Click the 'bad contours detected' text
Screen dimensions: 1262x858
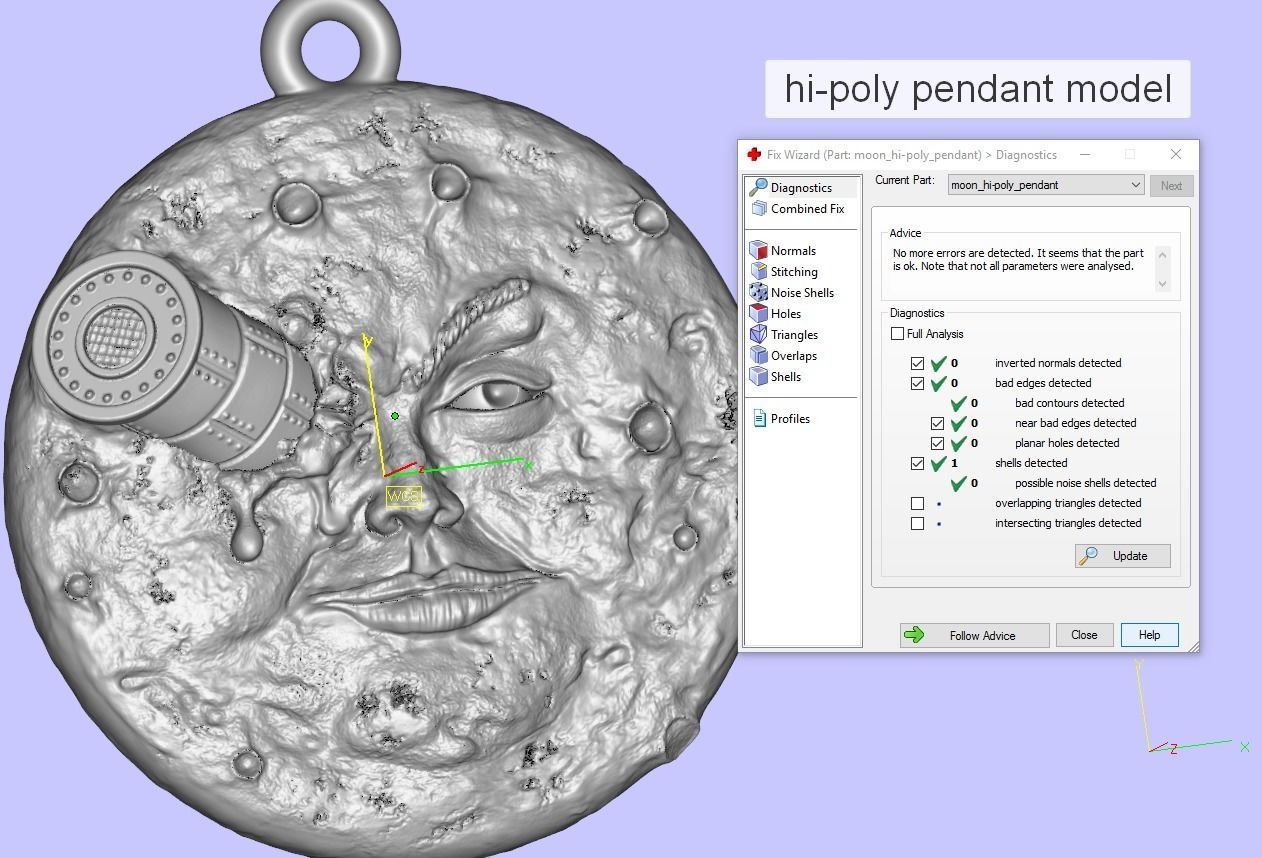tap(1069, 403)
